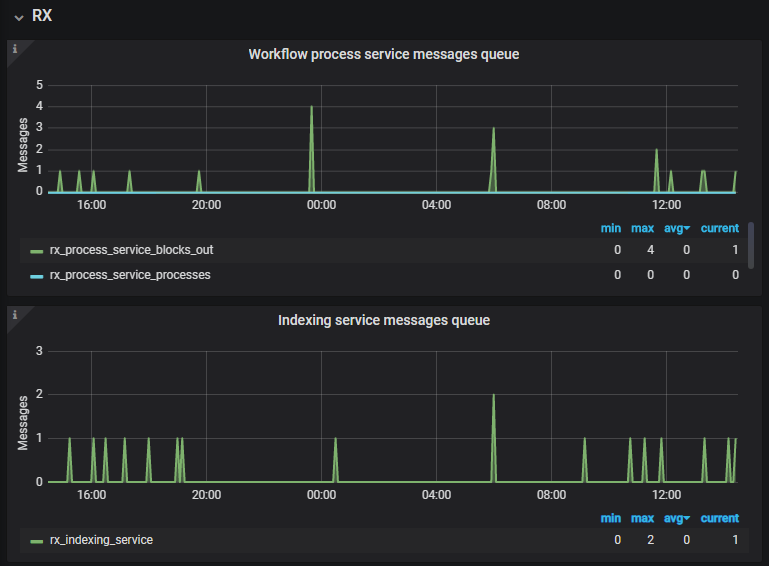Click blue color swatch of rx_process_service_processes
The width and height of the screenshot is (769, 566).
[37, 275]
